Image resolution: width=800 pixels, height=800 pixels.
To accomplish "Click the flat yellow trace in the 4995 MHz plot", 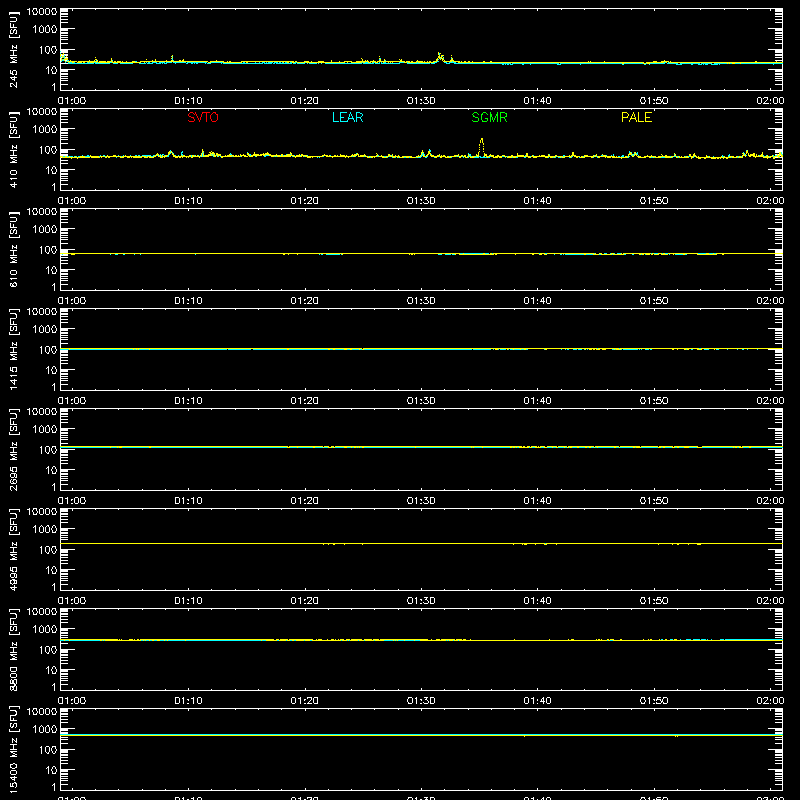I will [421, 544].
